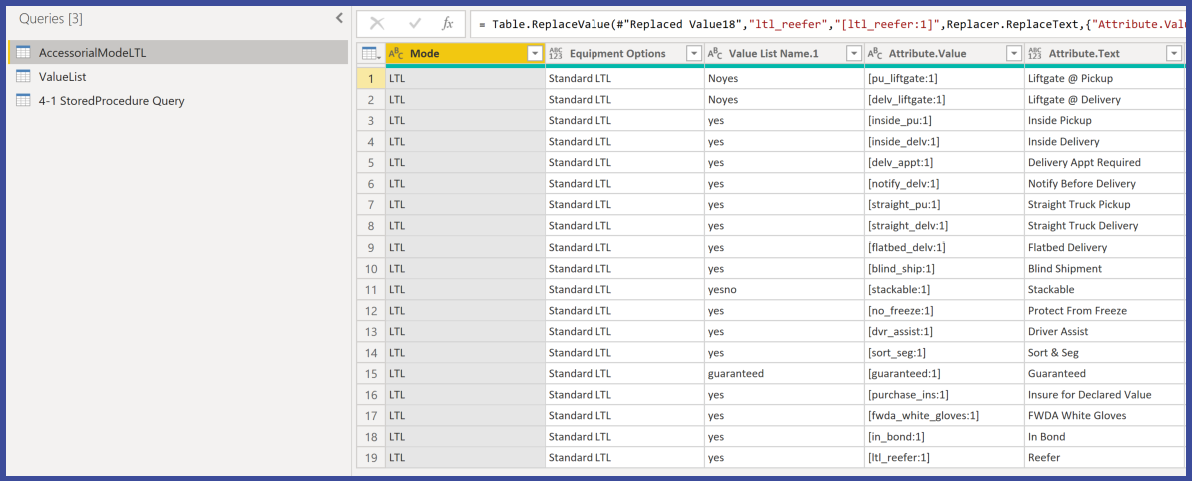Click the [delv_liftgate:1] cell
The image size is (1192, 482).
pyautogui.click(x=944, y=100)
